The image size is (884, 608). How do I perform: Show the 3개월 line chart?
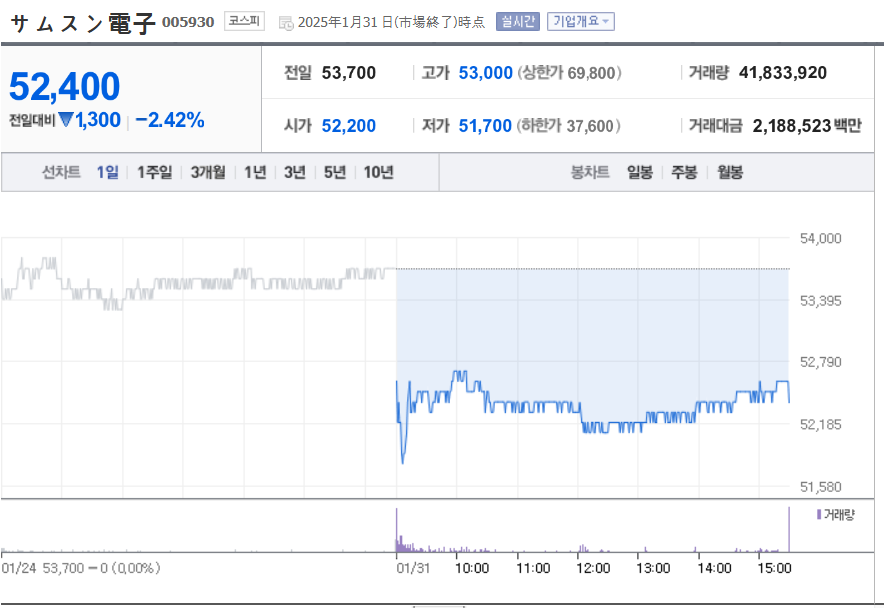[208, 172]
